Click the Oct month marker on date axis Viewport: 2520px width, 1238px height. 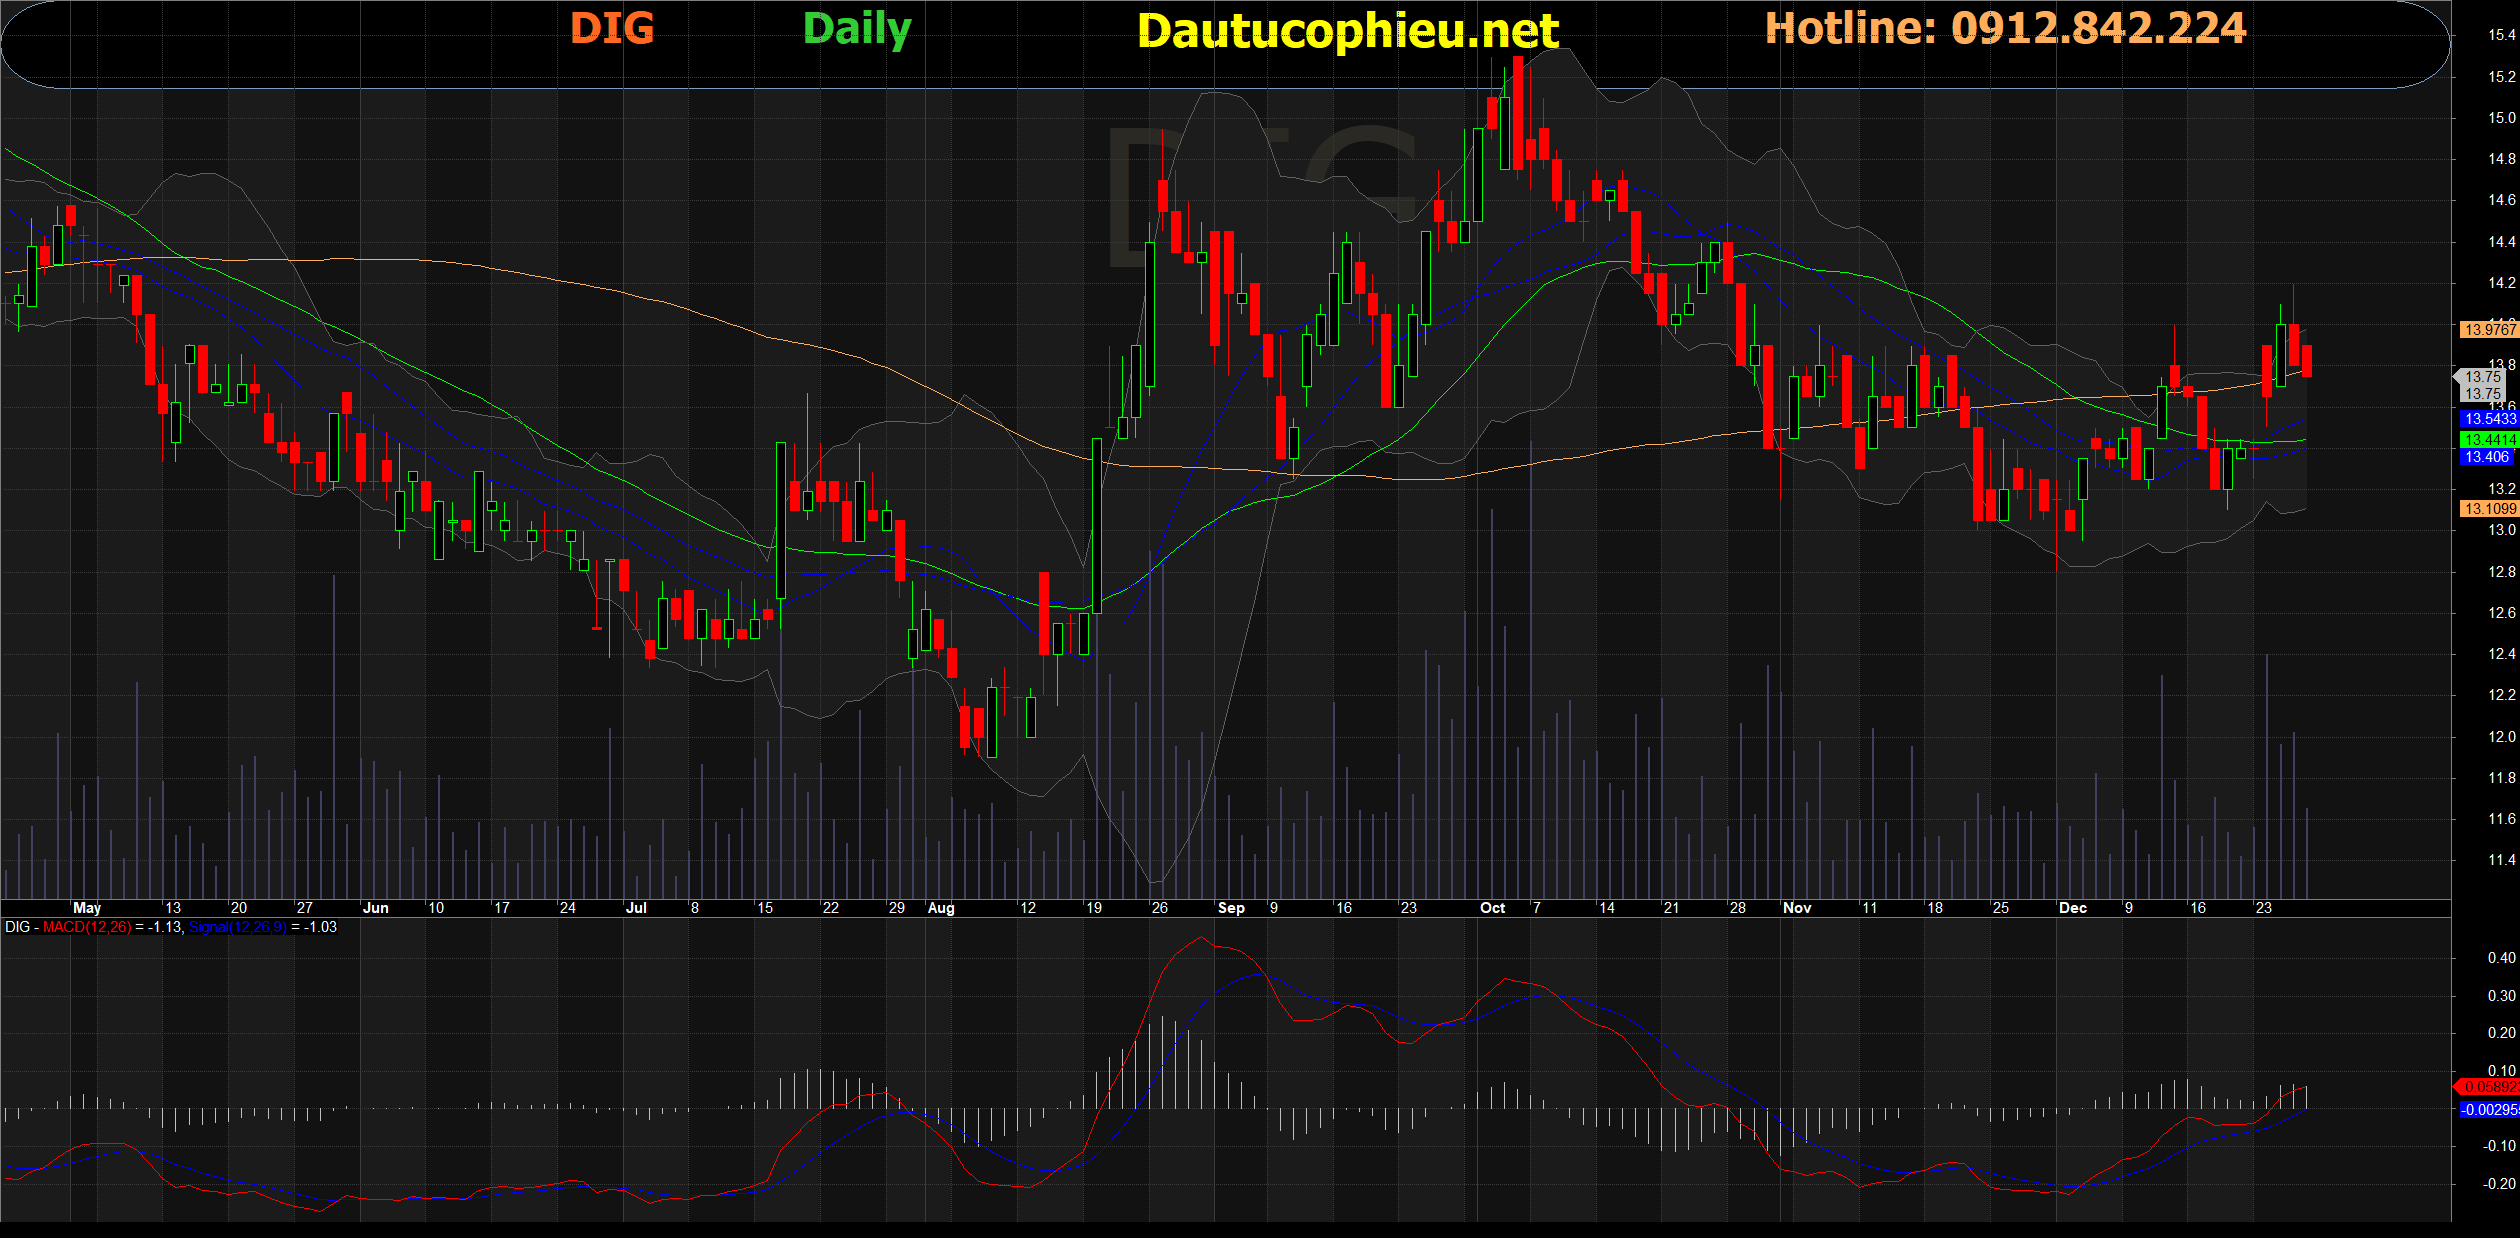pos(1492,908)
